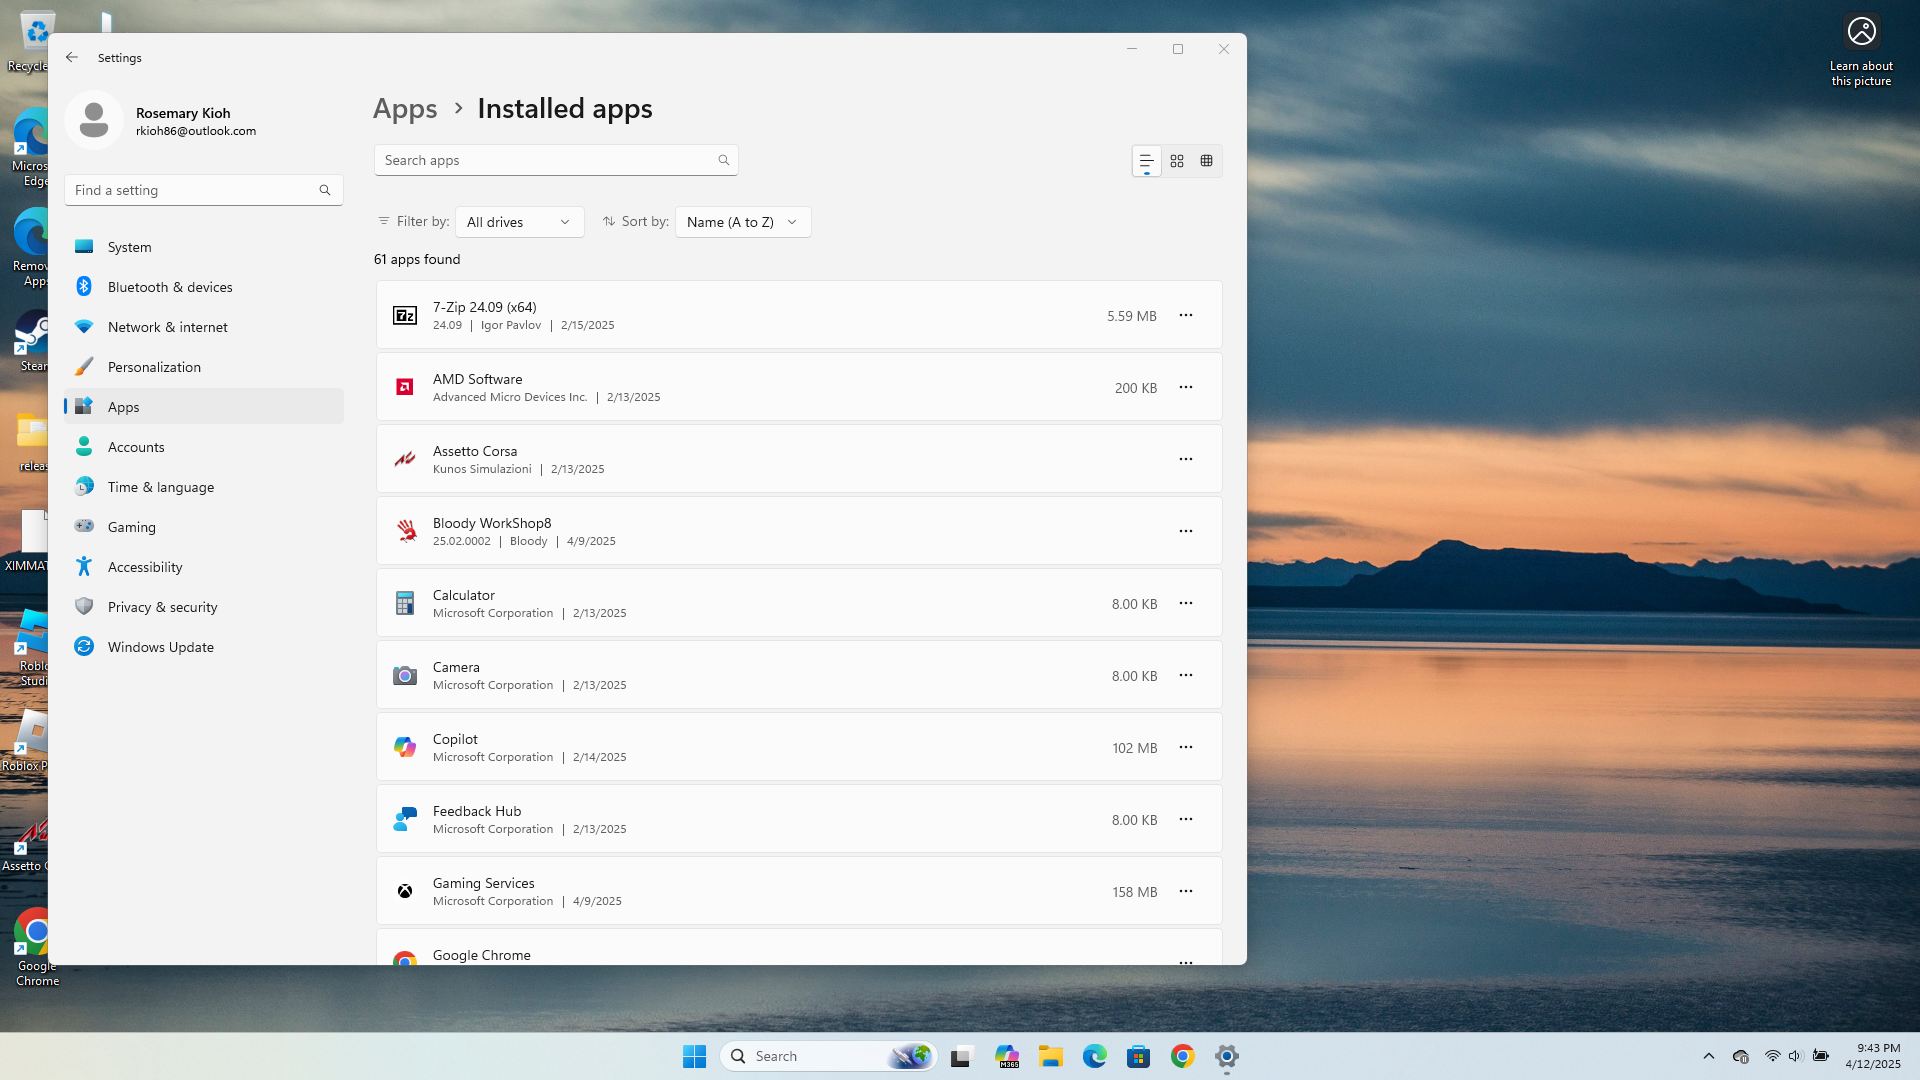Click the search icon in Search apps
The height and width of the screenshot is (1080, 1920).
[724, 160]
